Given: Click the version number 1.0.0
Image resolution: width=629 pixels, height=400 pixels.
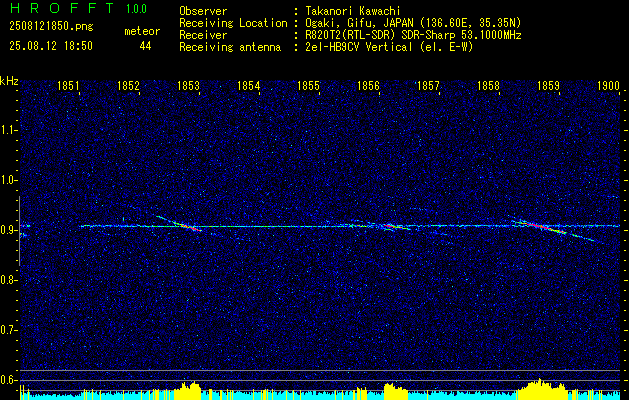Looking at the screenshot, I should point(136,8).
